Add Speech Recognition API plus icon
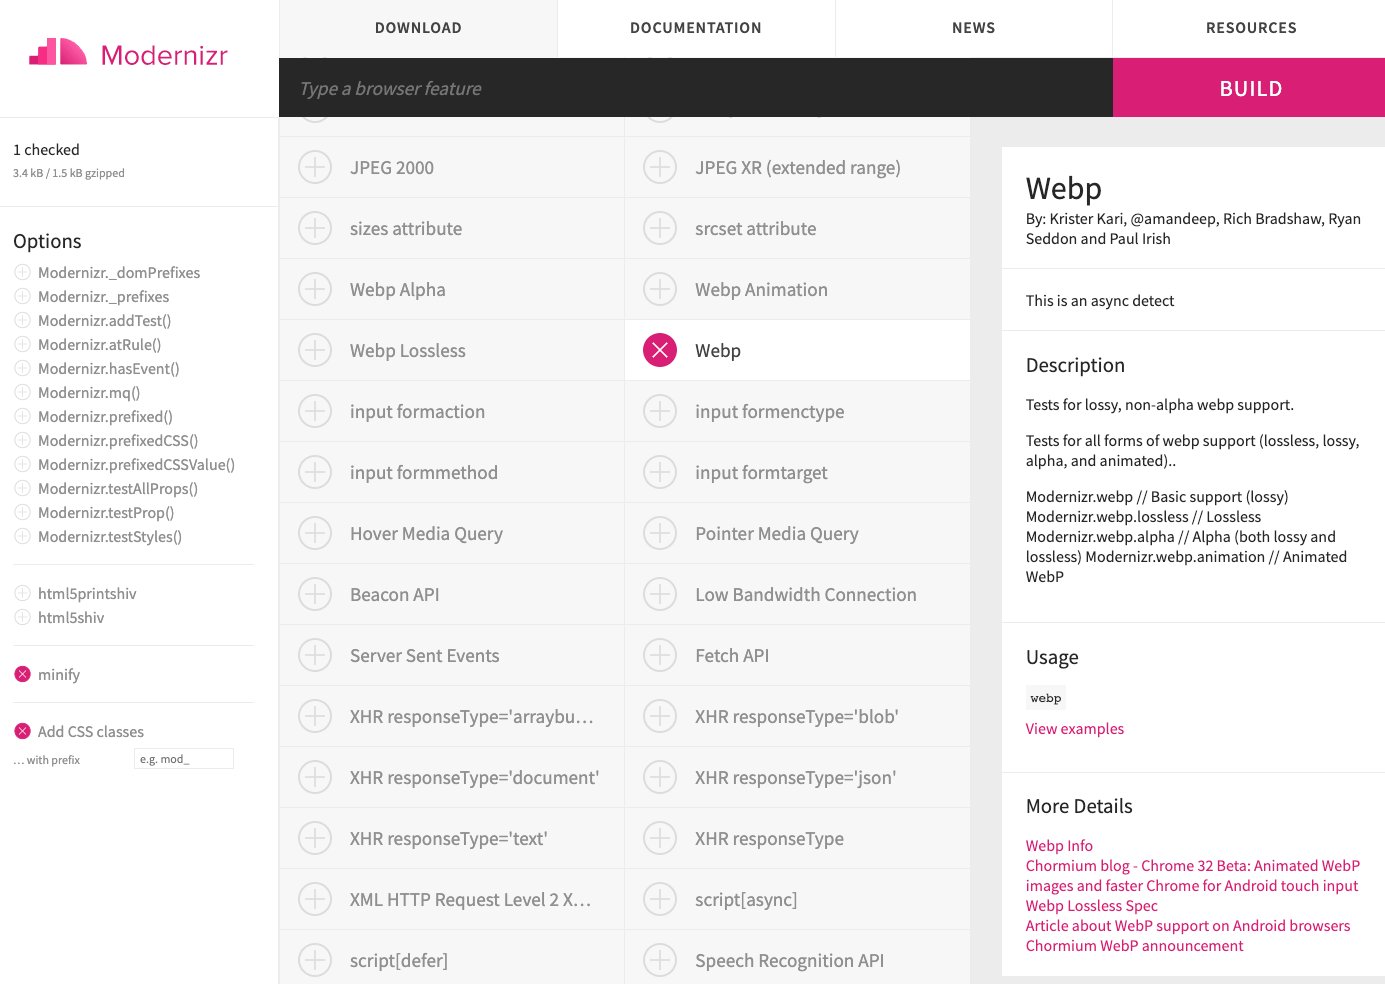 click(660, 960)
